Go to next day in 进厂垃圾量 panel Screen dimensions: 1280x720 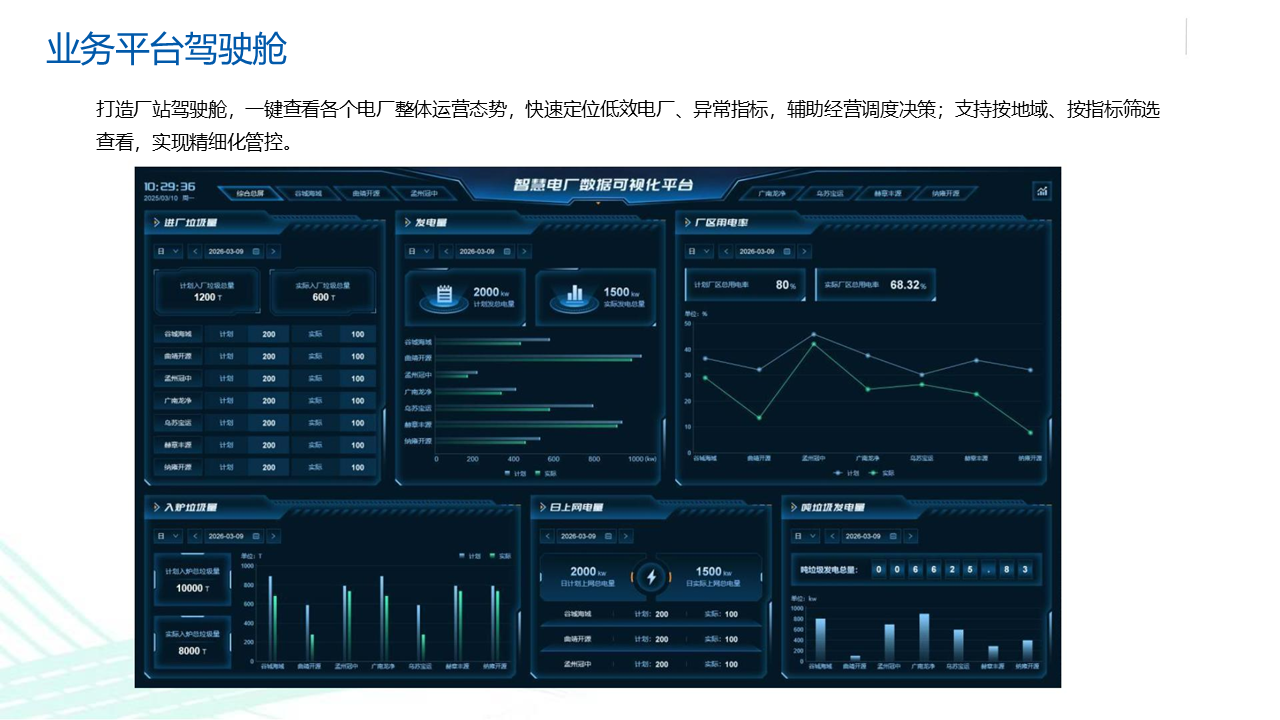click(274, 252)
